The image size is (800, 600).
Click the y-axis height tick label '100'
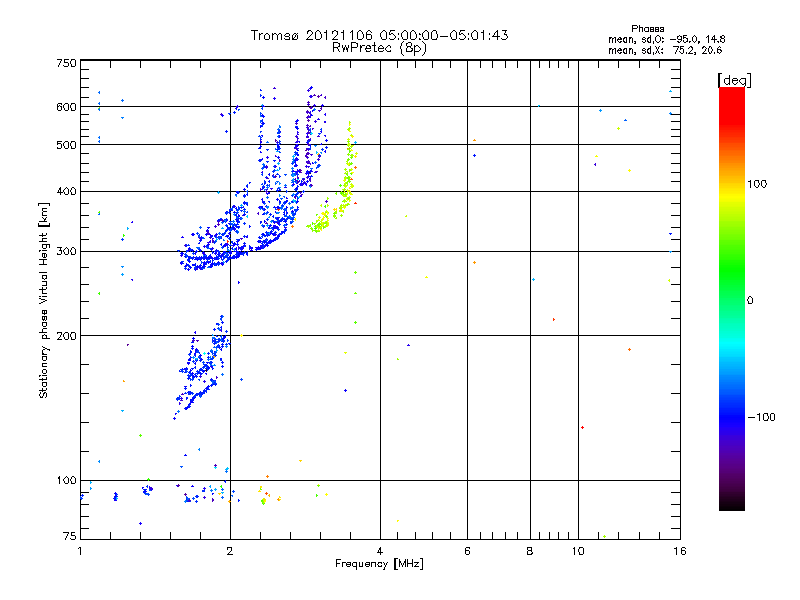pyautogui.click(x=66, y=481)
